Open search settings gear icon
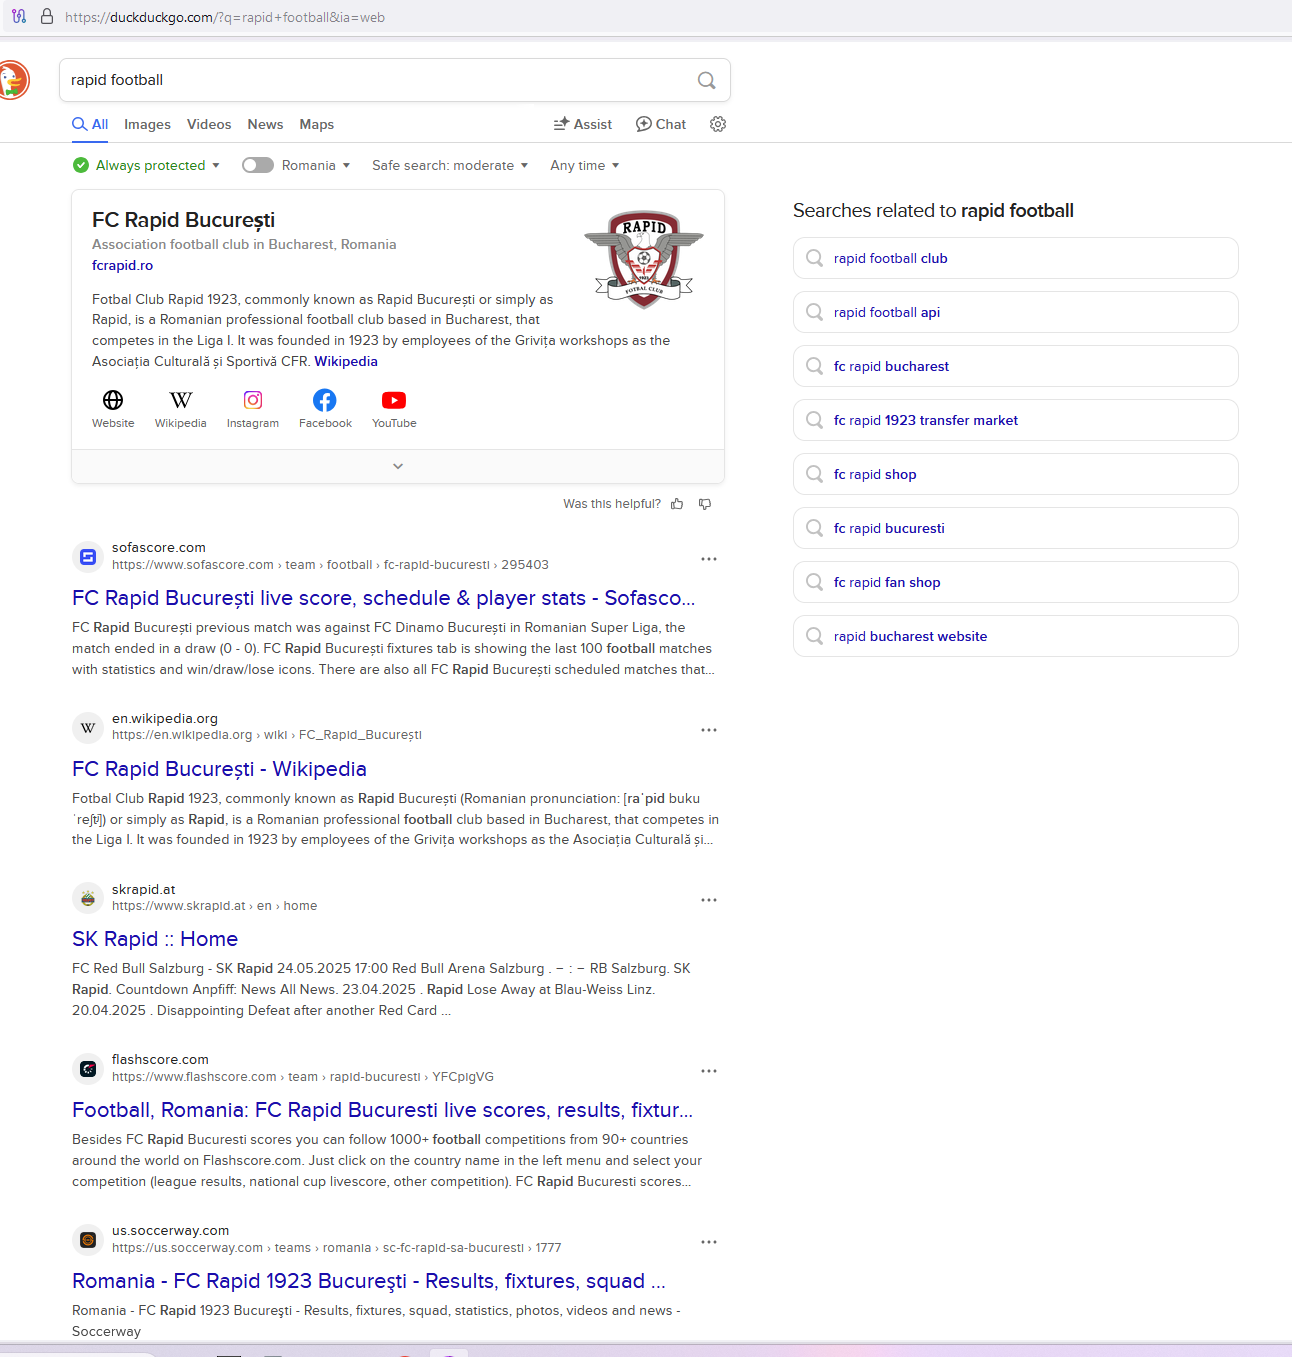The image size is (1292, 1357). (718, 124)
